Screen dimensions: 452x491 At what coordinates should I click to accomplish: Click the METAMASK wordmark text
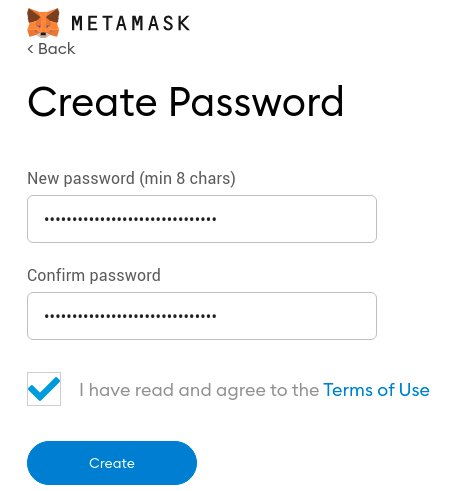(x=130, y=23)
